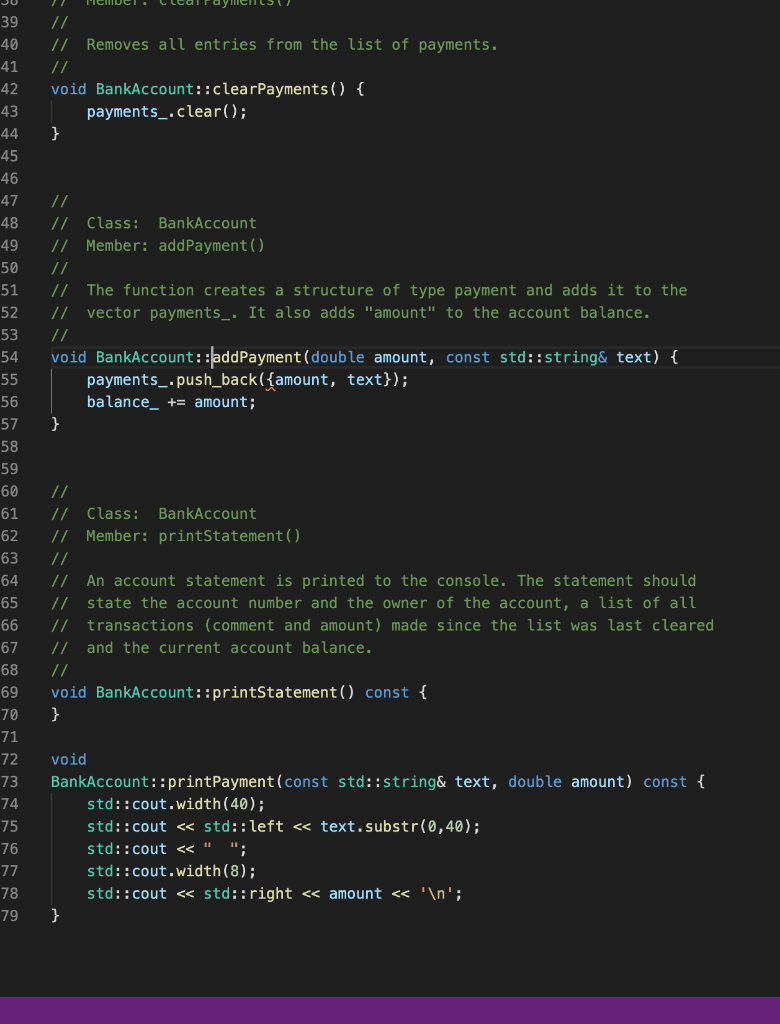Click the '\n' character literal on line 78
Viewport: 780px width, 1024px height.
pos(436,893)
